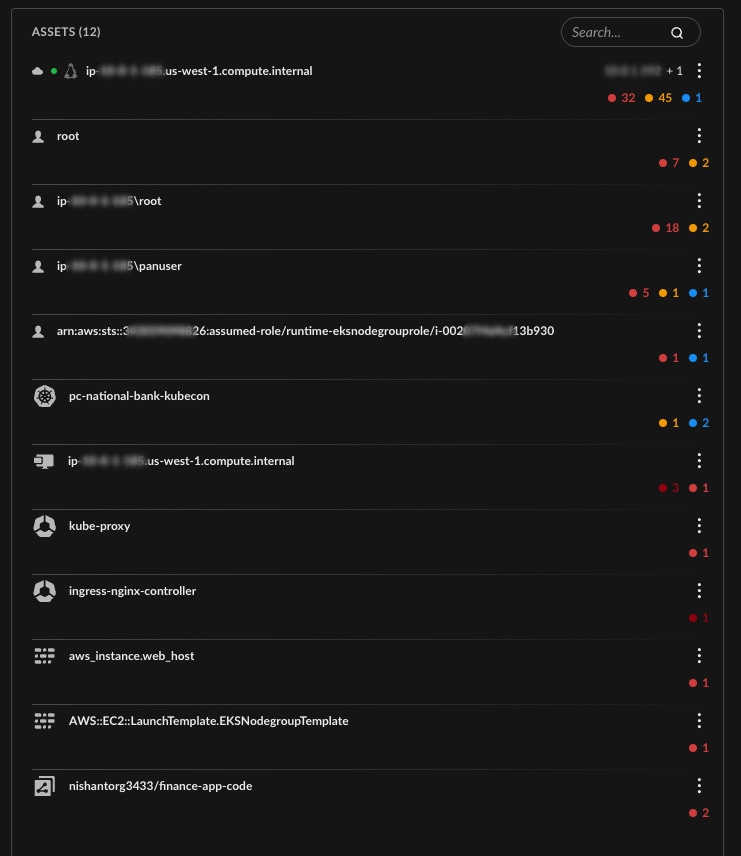Screen dimensions: 741x856
Task: Click the aws_instance.web_host IaC resource icon
Action: pyautogui.click(x=44, y=656)
